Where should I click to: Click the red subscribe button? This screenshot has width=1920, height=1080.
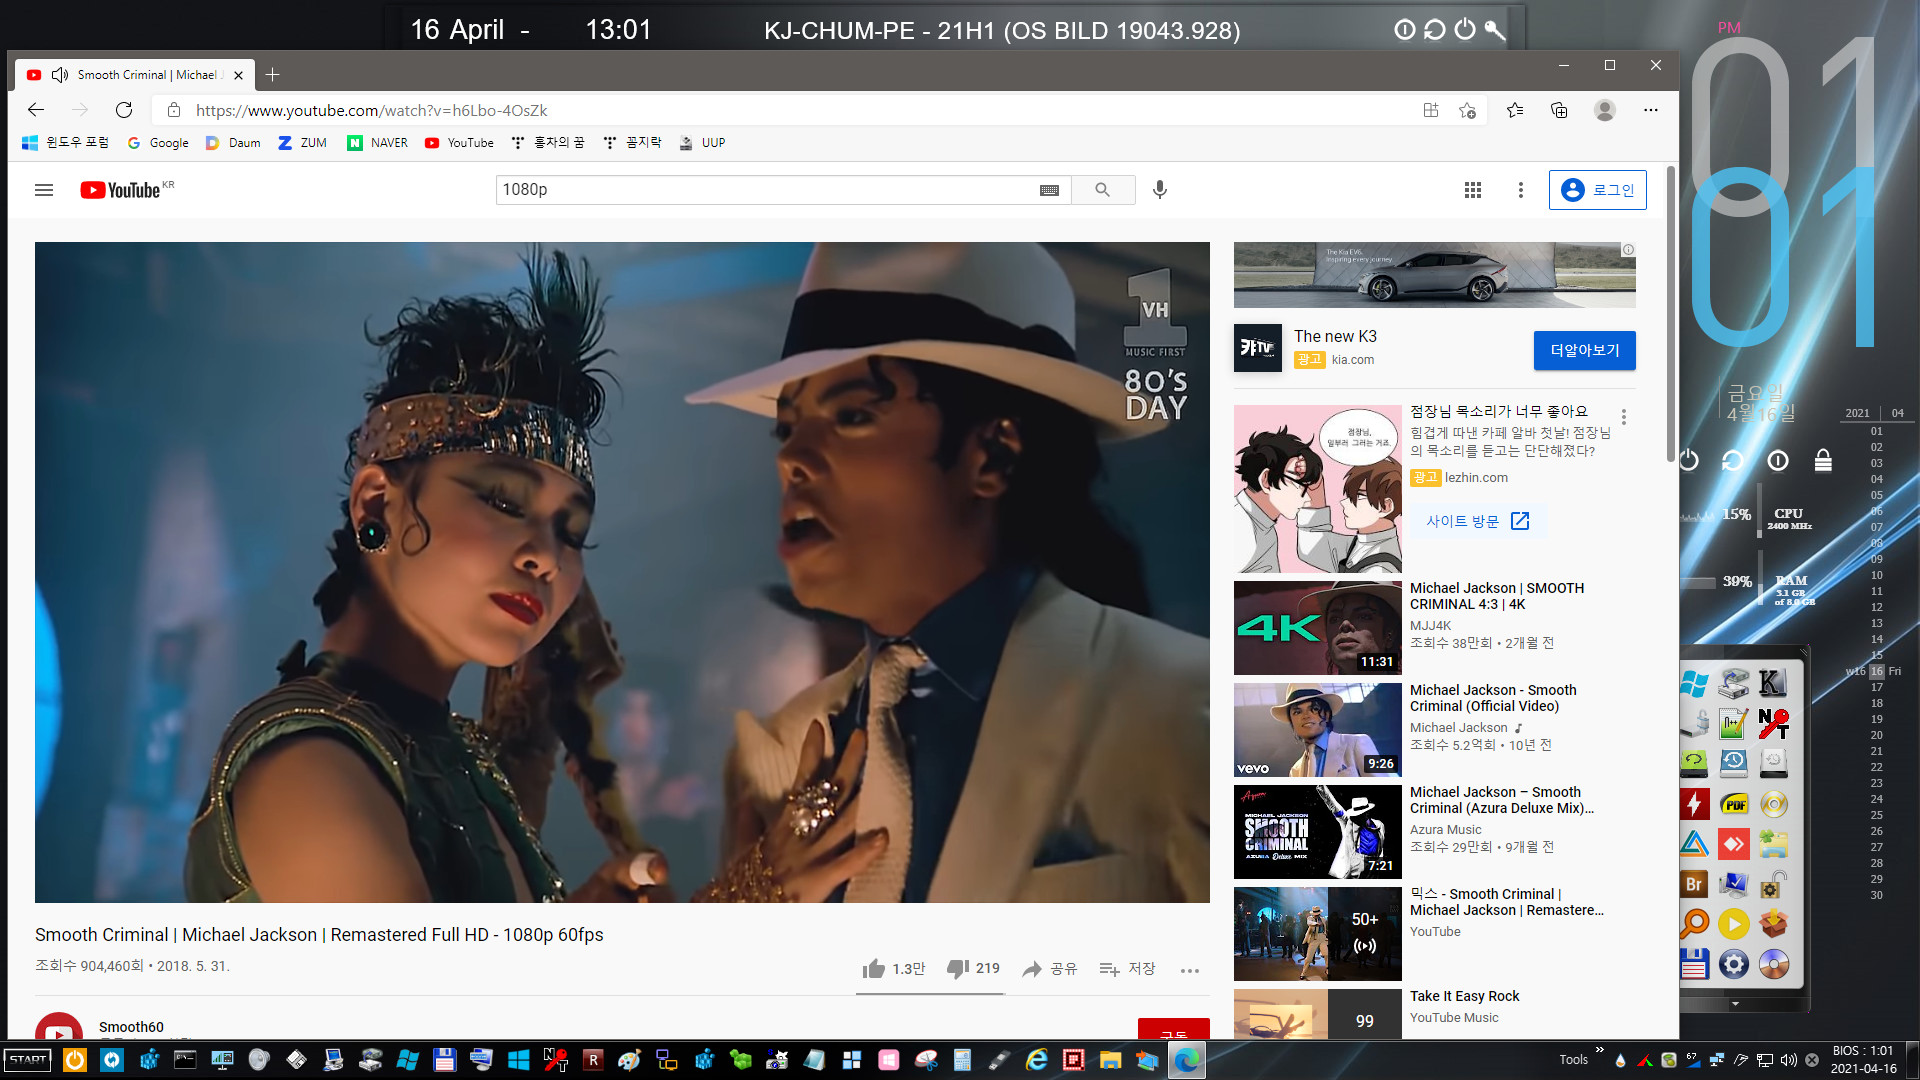1173,1029
